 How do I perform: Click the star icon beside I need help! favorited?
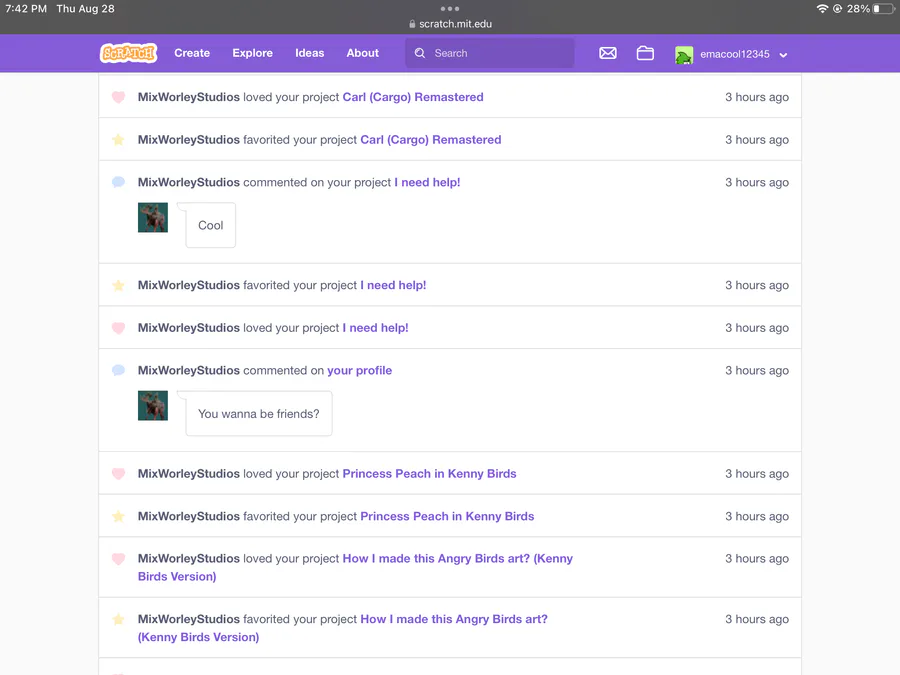[118, 285]
